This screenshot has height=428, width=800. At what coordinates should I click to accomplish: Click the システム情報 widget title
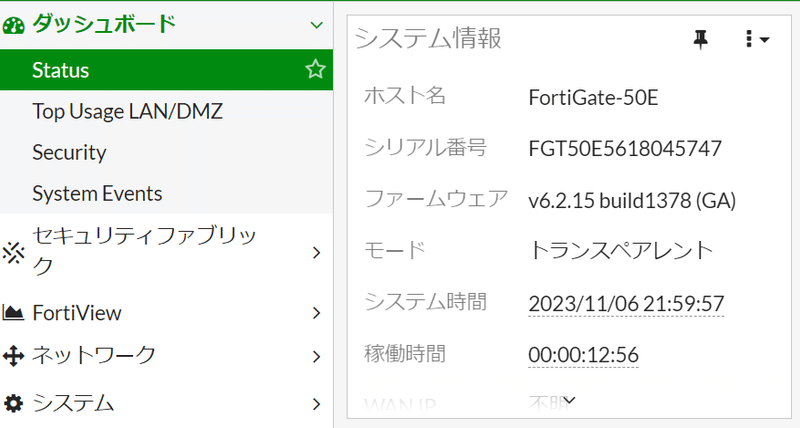428,39
